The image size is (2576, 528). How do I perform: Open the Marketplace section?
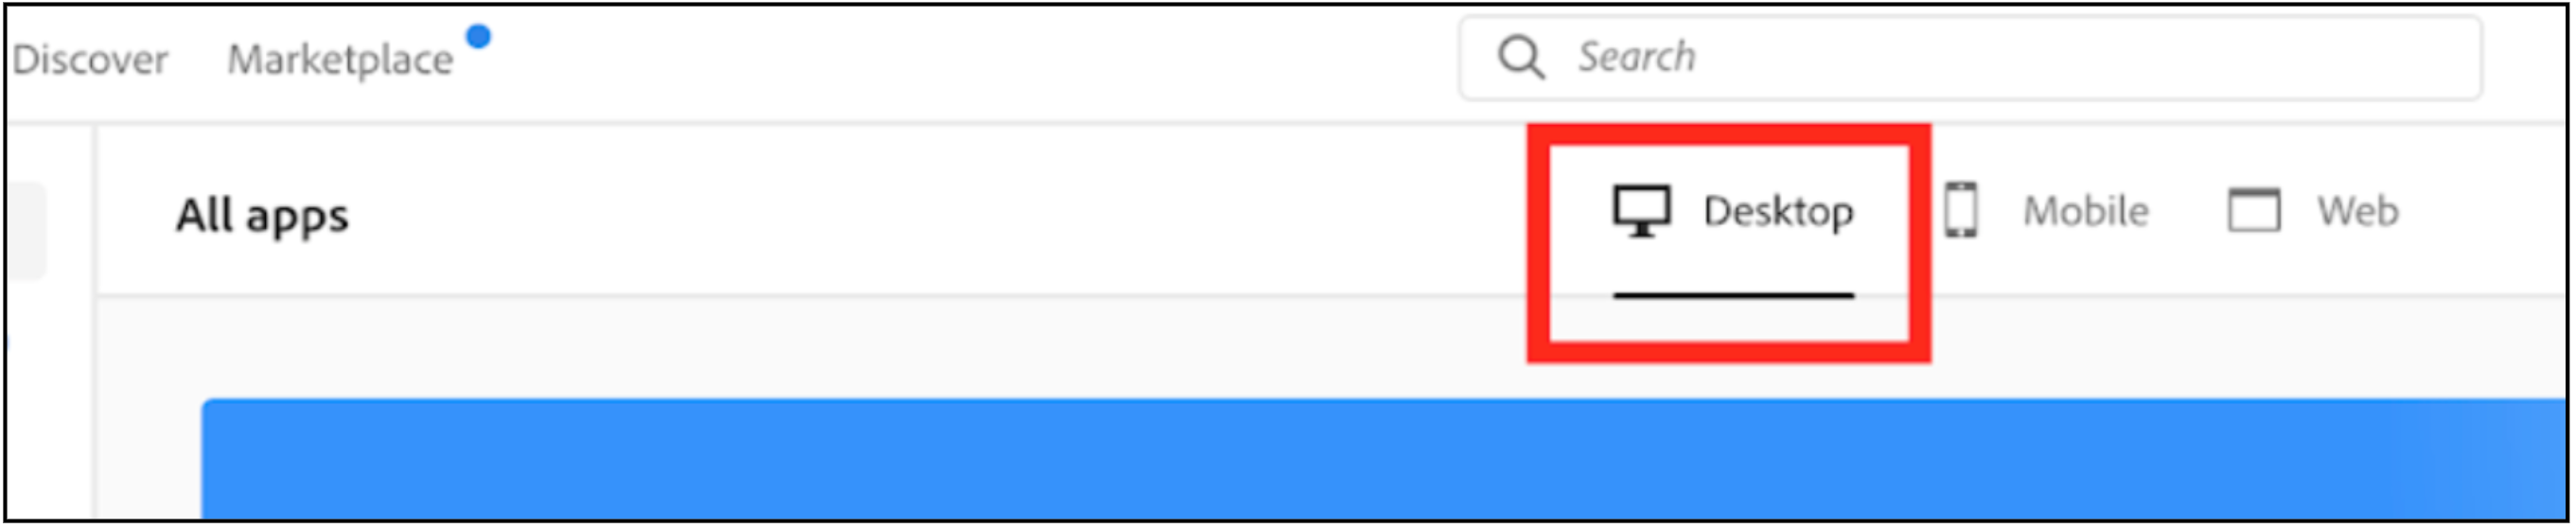[x=341, y=60]
